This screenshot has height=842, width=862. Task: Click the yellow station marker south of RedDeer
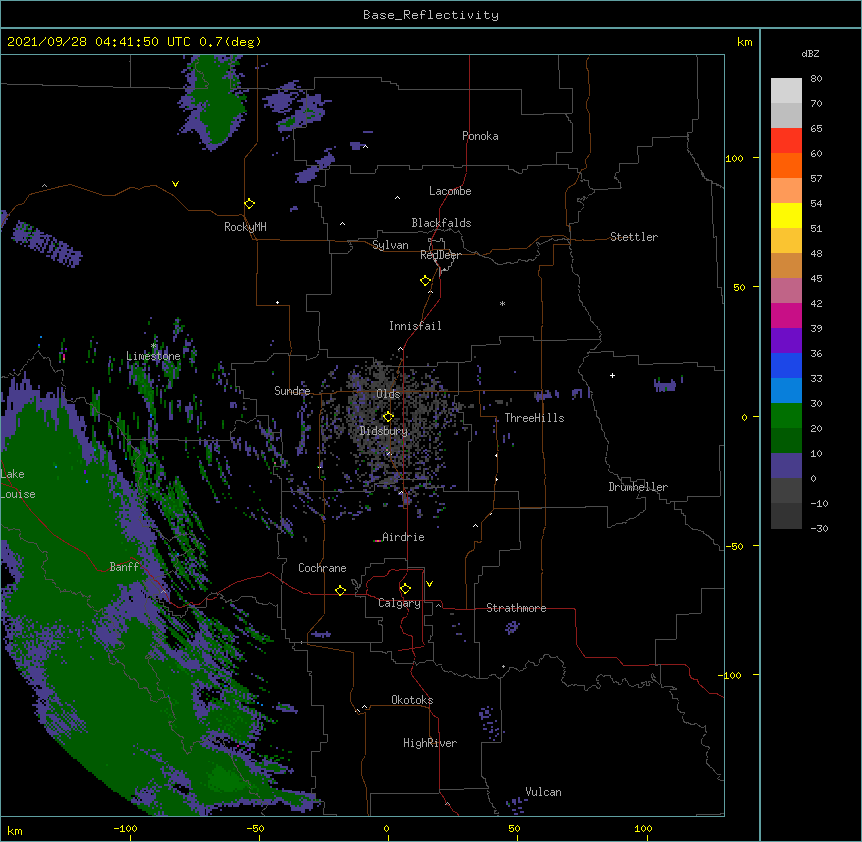pos(426,281)
